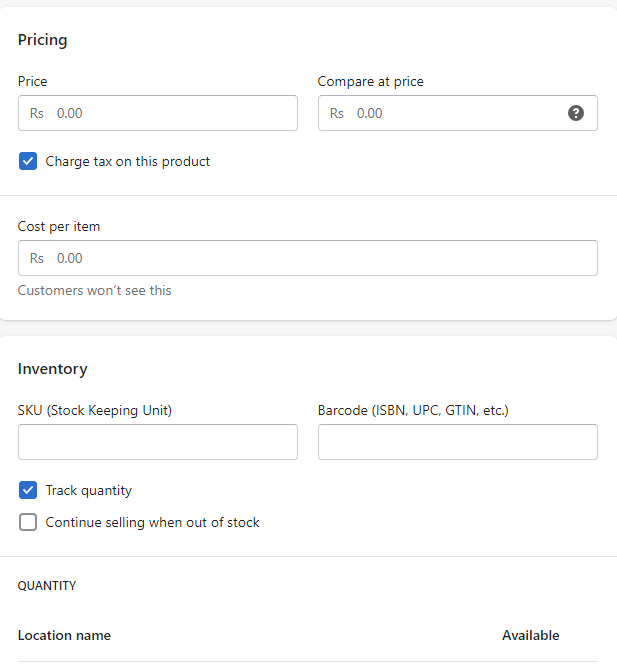Uncheck the Charge tax on this product checkbox
The image size is (617, 666).
pos(28,161)
